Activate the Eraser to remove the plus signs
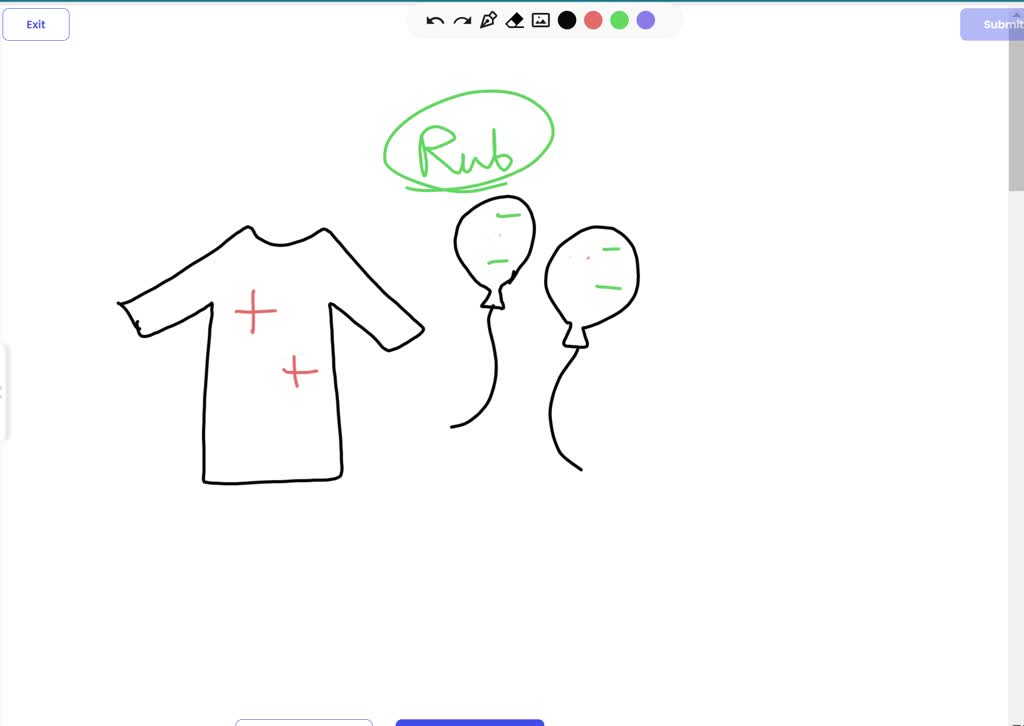Viewport: 1024px width, 726px height. [x=514, y=19]
